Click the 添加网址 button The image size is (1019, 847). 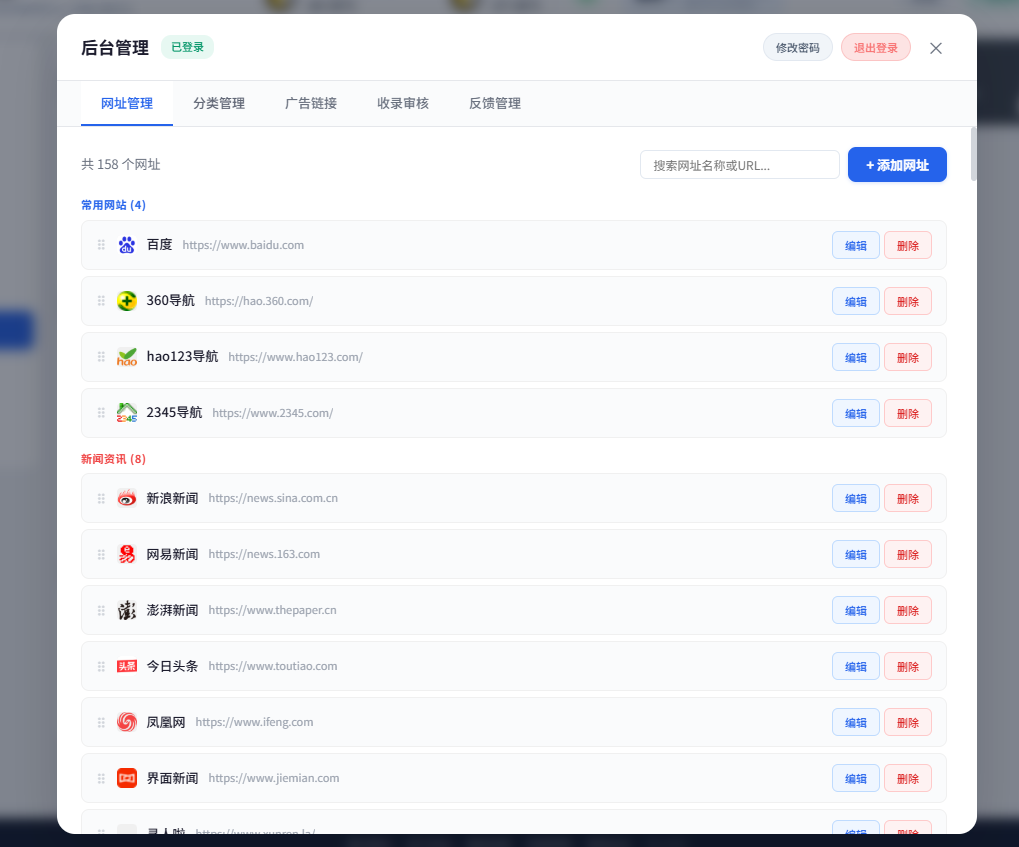click(897, 164)
